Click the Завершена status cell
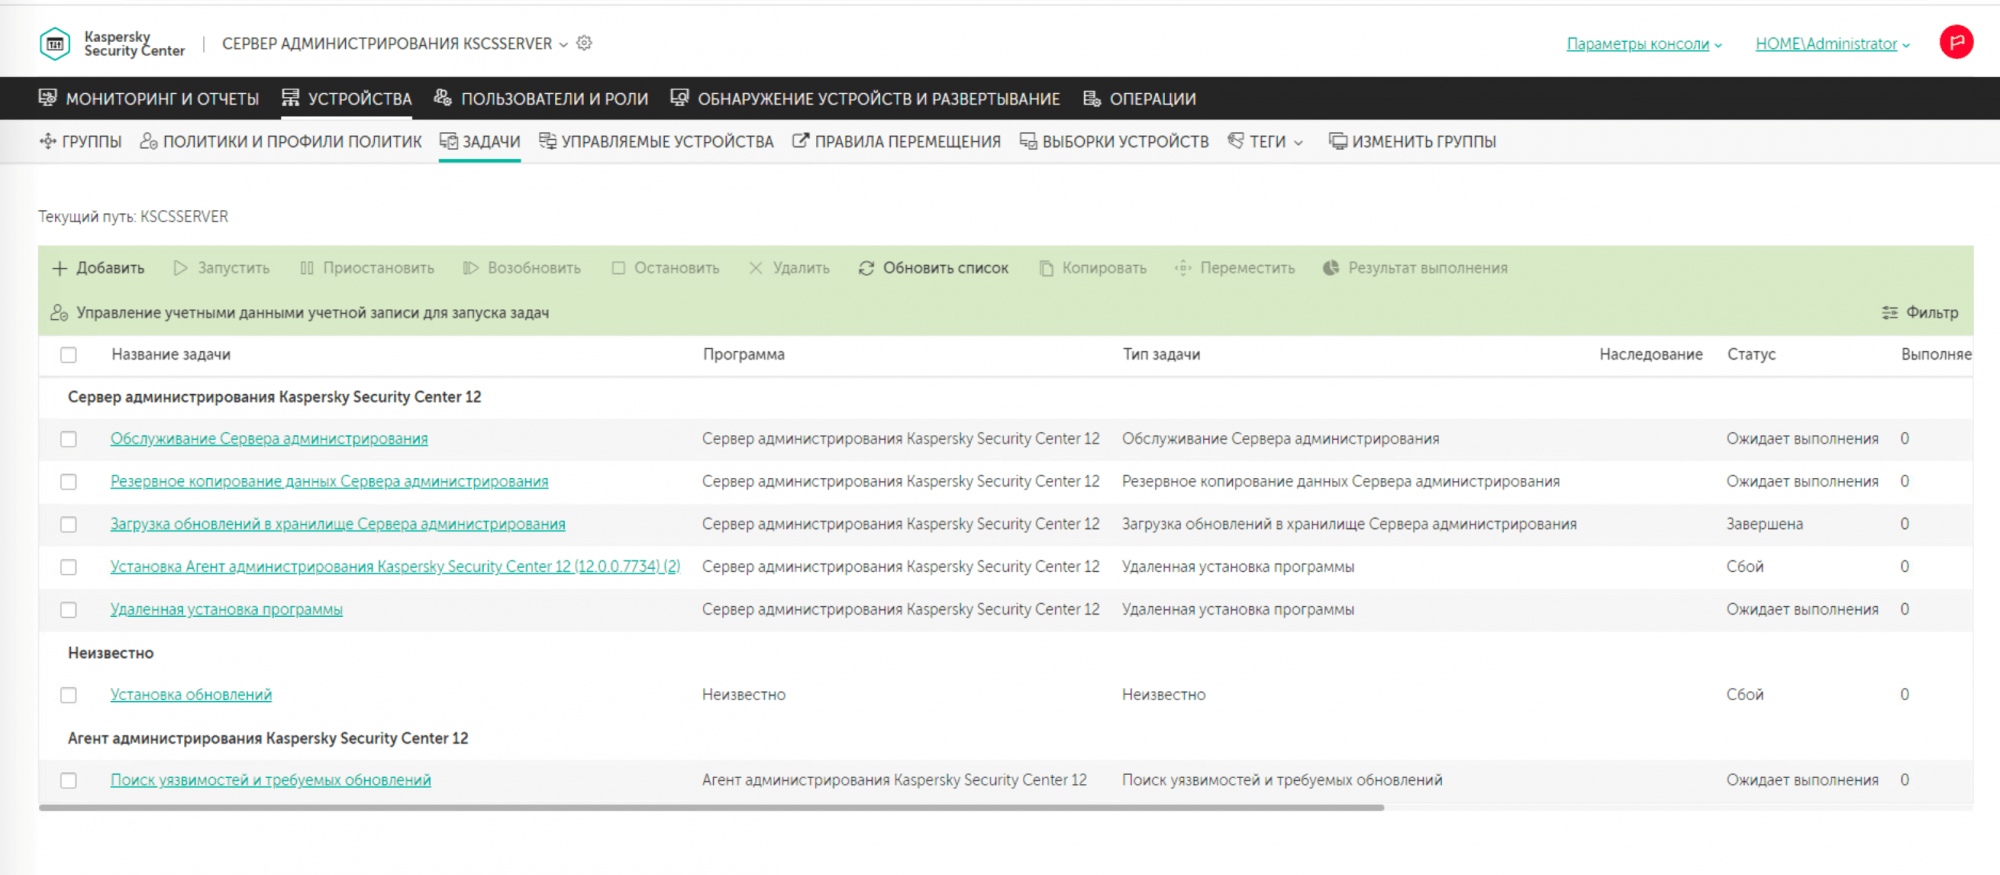 point(1765,524)
